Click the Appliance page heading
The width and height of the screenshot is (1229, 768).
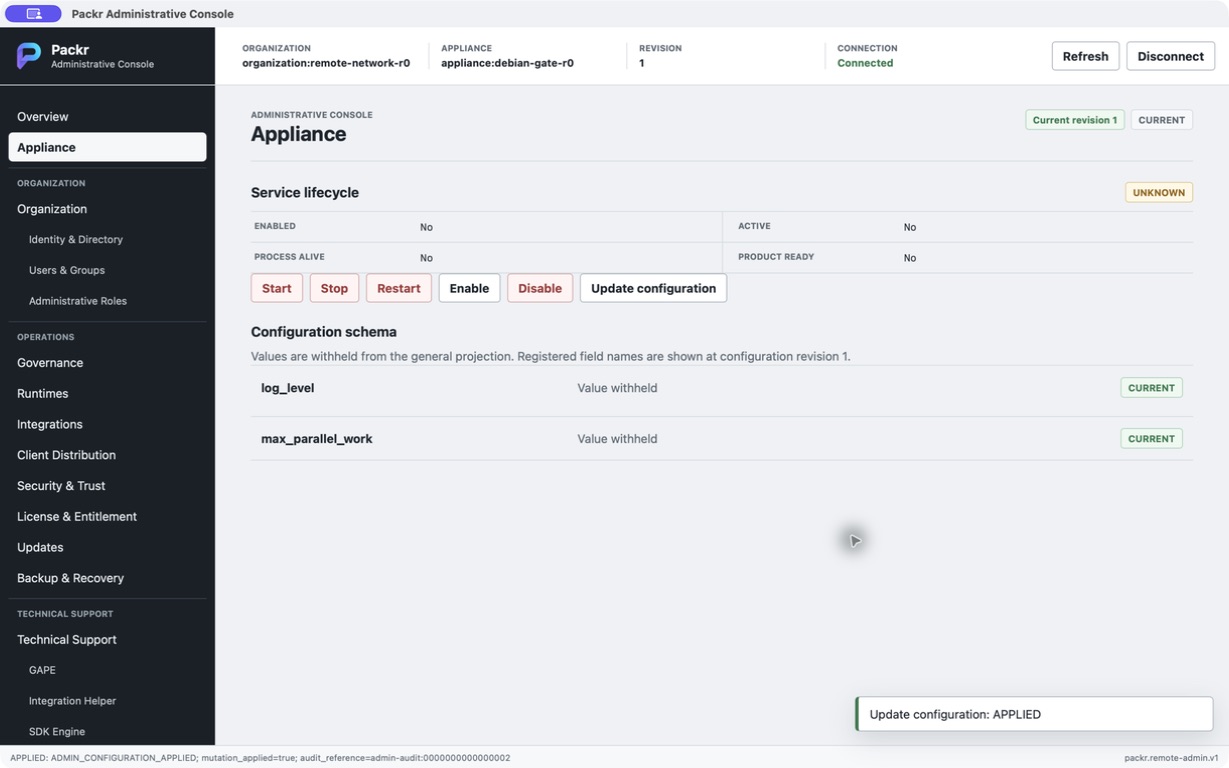[299, 134]
